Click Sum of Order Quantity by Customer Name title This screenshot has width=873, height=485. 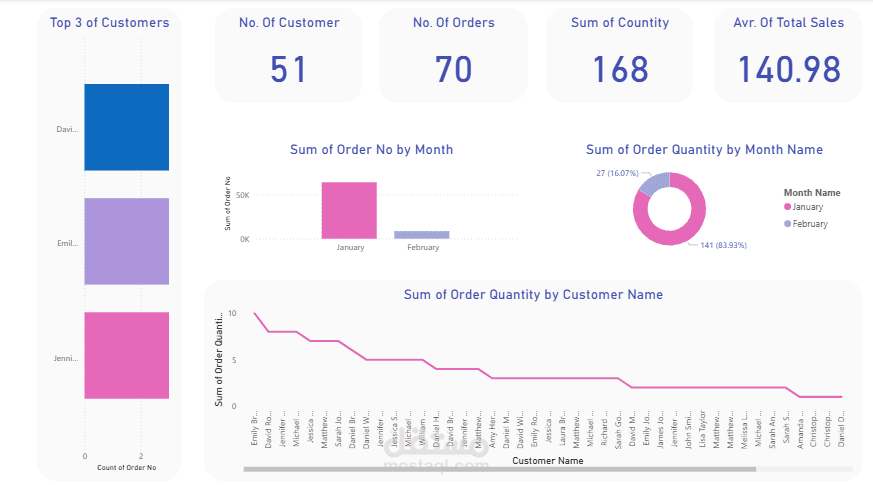point(533,295)
